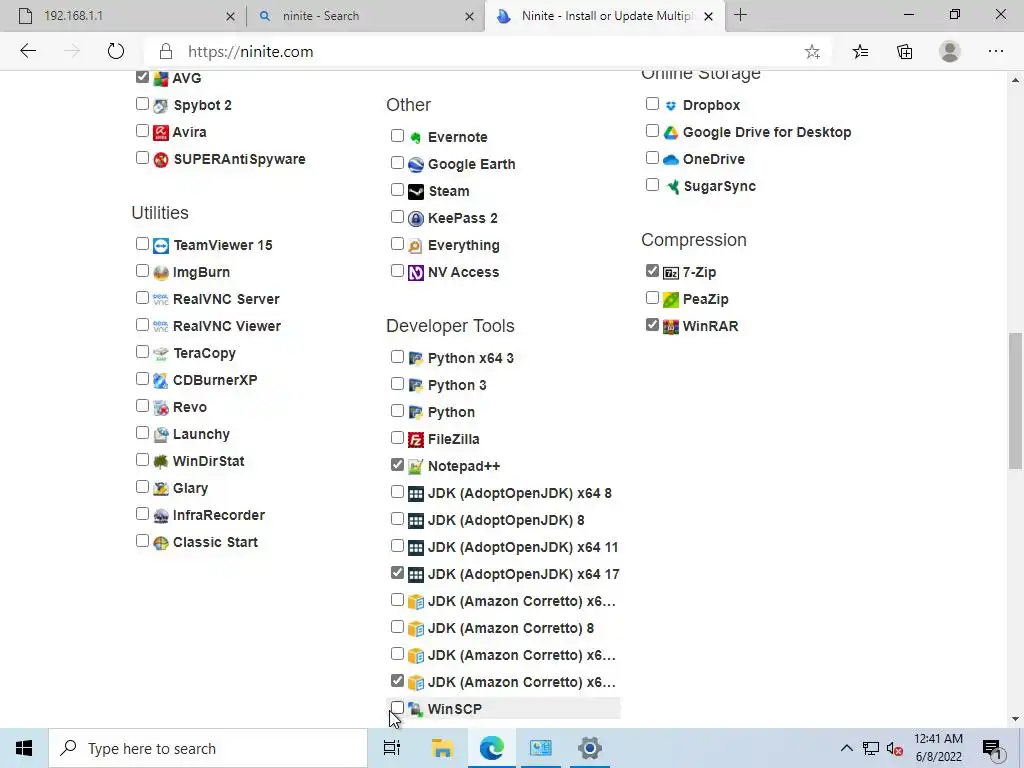The image size is (1024, 768).
Task: Click the NV Access icon
Action: [x=416, y=272]
